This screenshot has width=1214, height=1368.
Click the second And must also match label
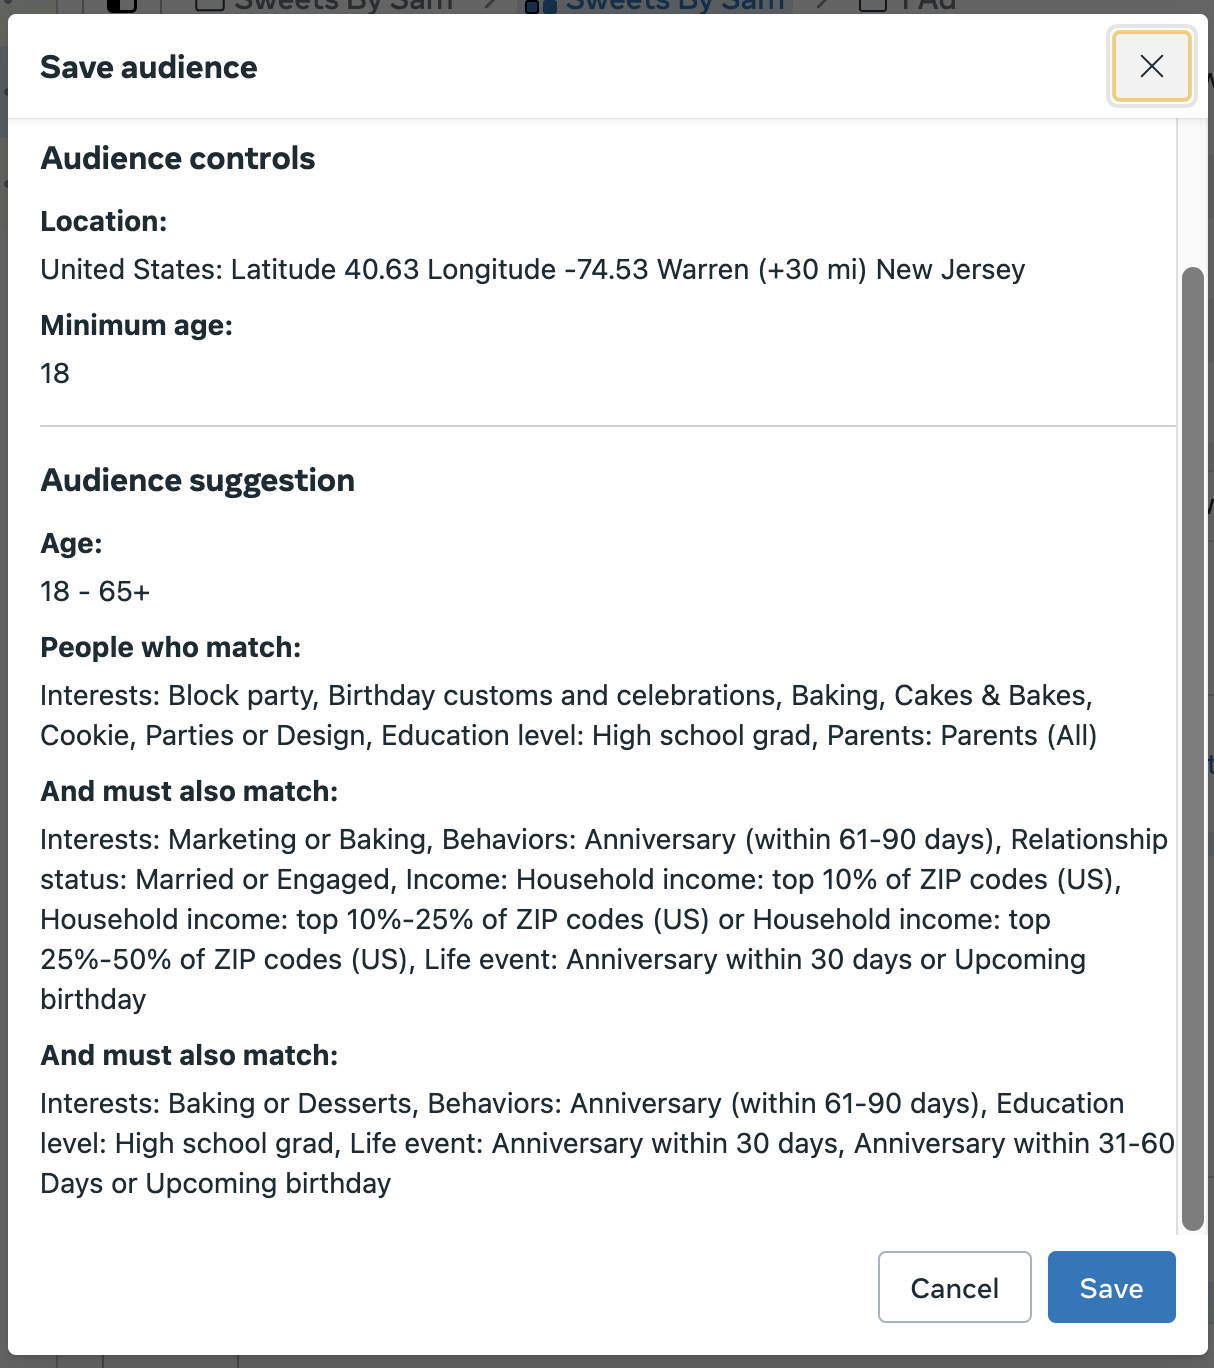coord(189,1055)
